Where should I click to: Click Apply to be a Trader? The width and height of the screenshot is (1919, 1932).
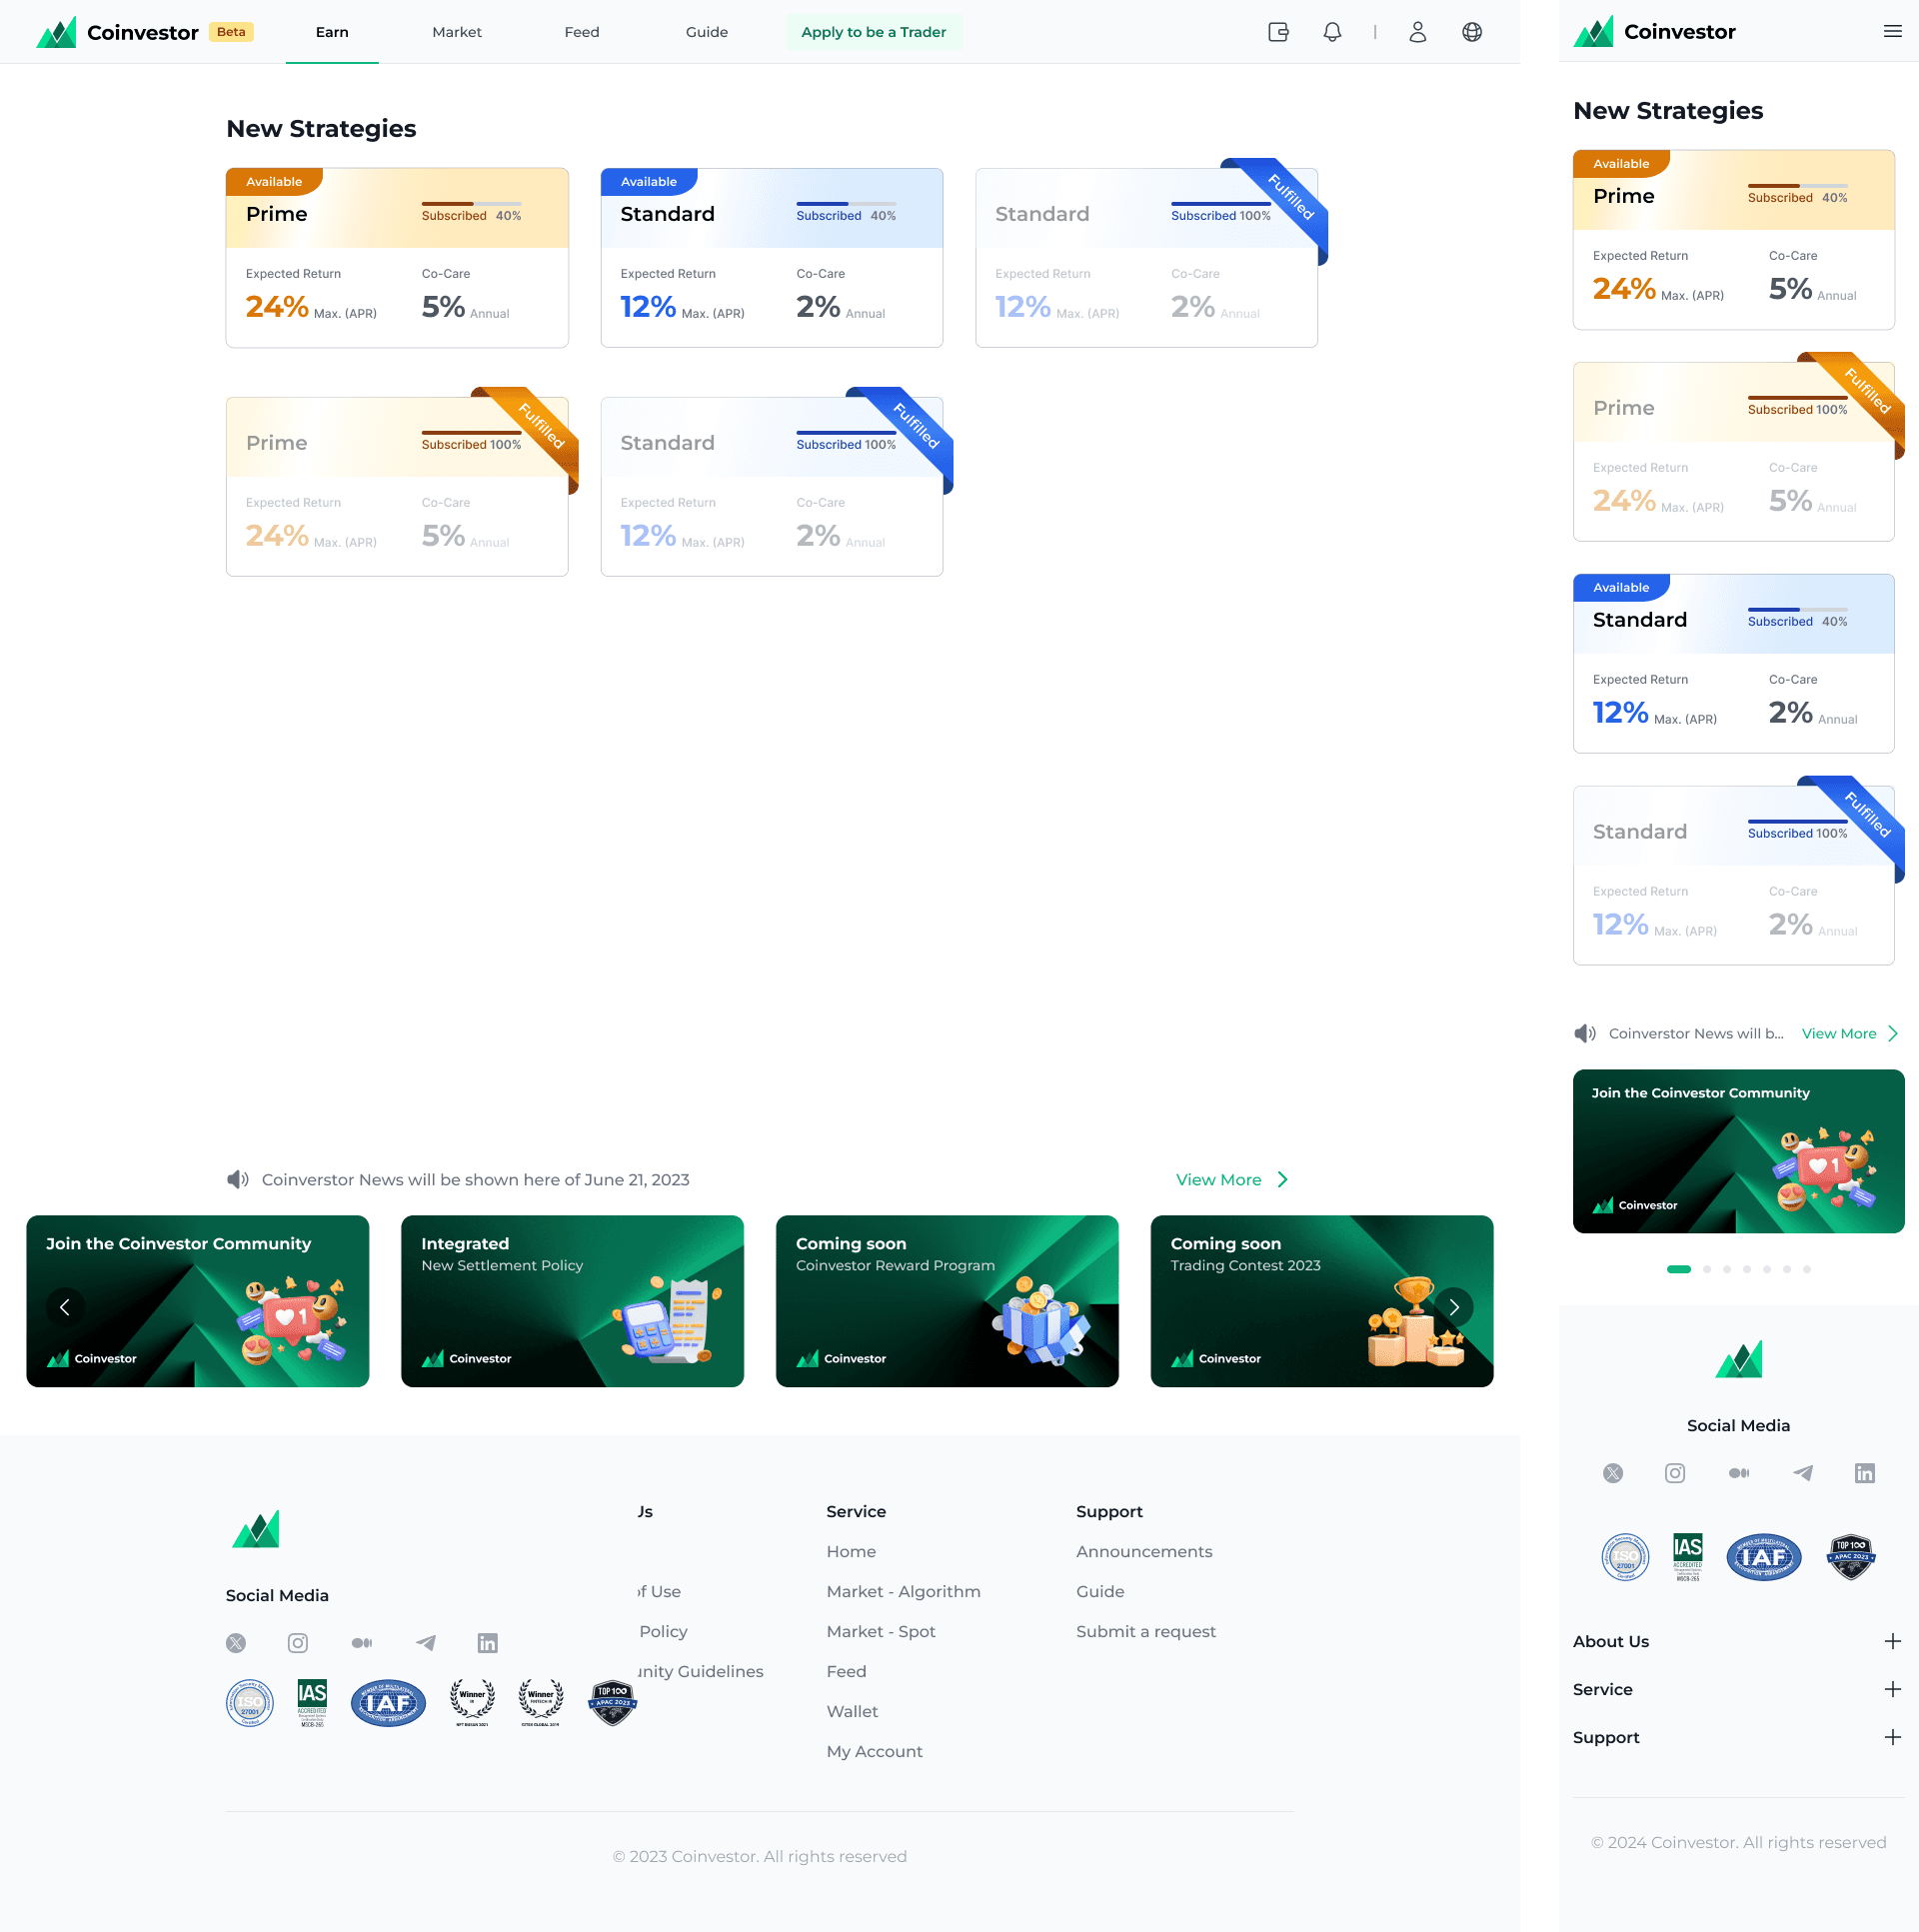pyautogui.click(x=874, y=32)
